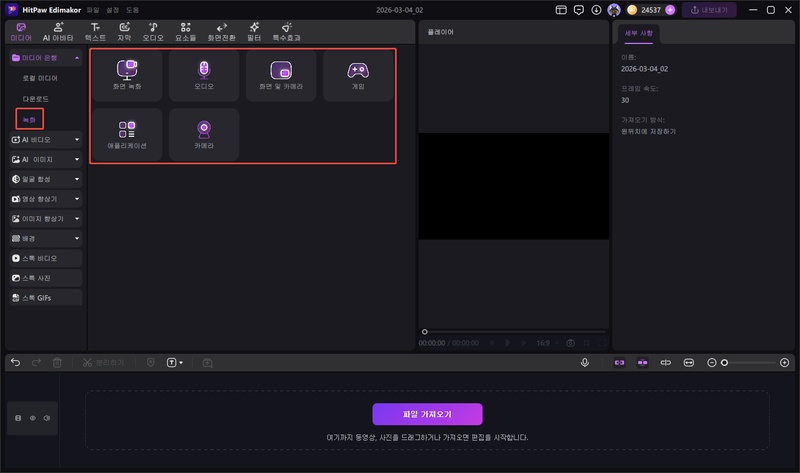Open the 도움 menu
This screenshot has width=800, height=473.
(x=133, y=10)
